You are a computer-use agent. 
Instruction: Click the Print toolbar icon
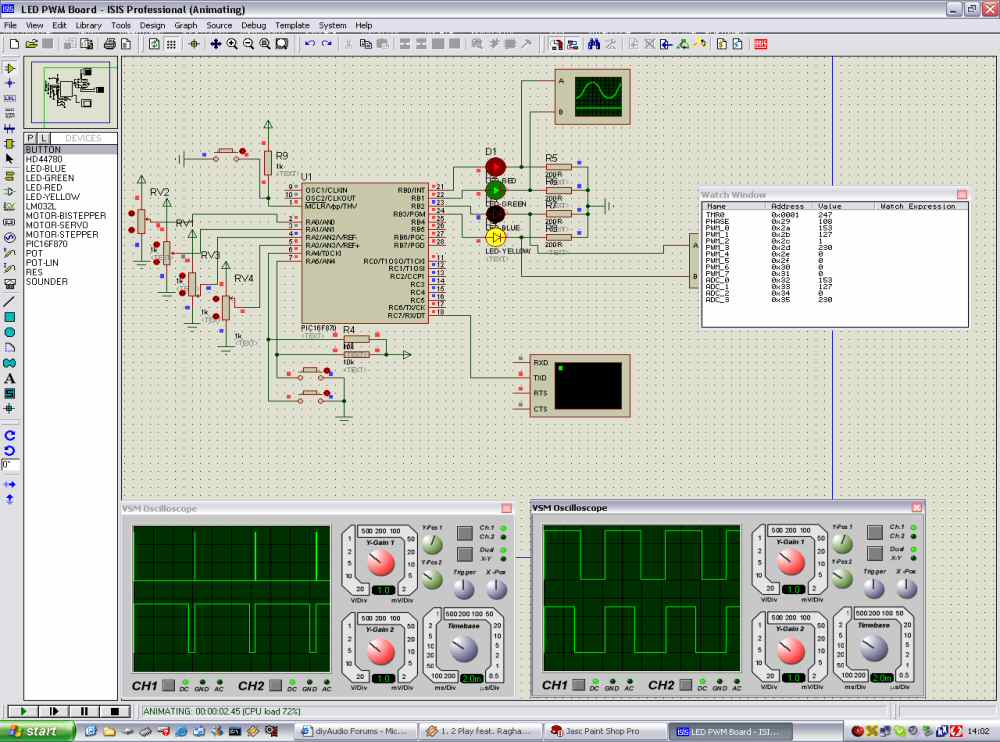[109, 44]
